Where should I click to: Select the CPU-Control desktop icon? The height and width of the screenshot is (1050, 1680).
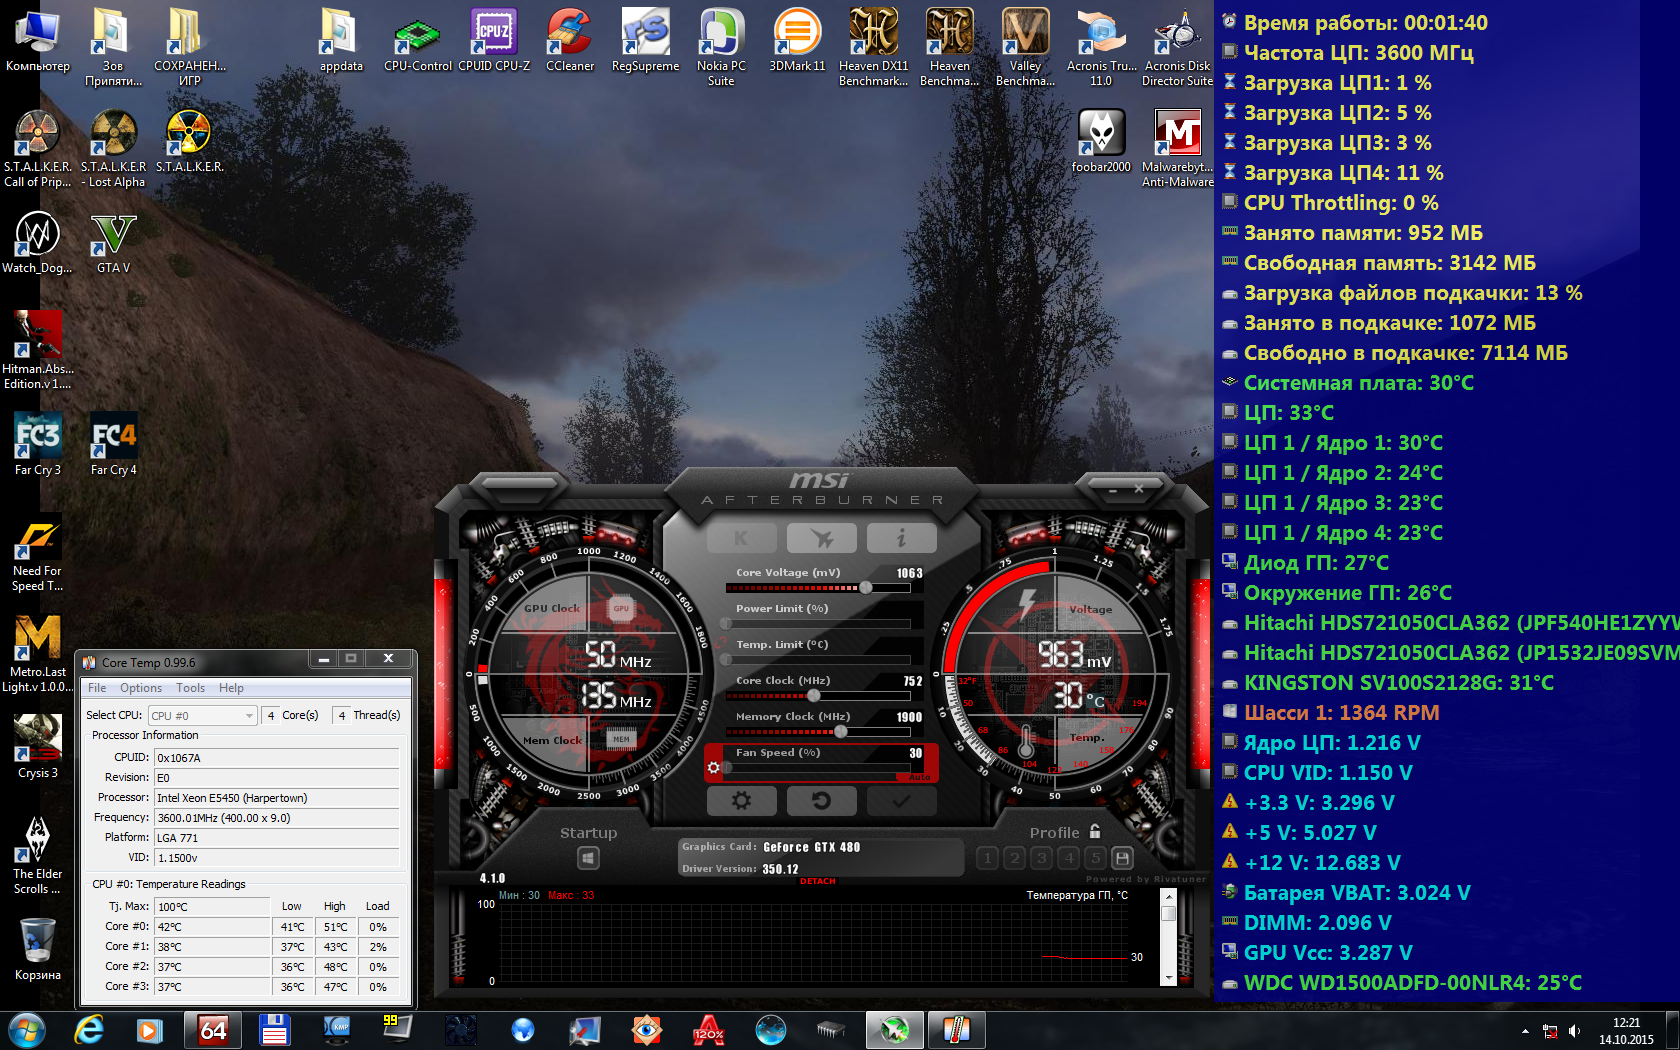[x=418, y=42]
